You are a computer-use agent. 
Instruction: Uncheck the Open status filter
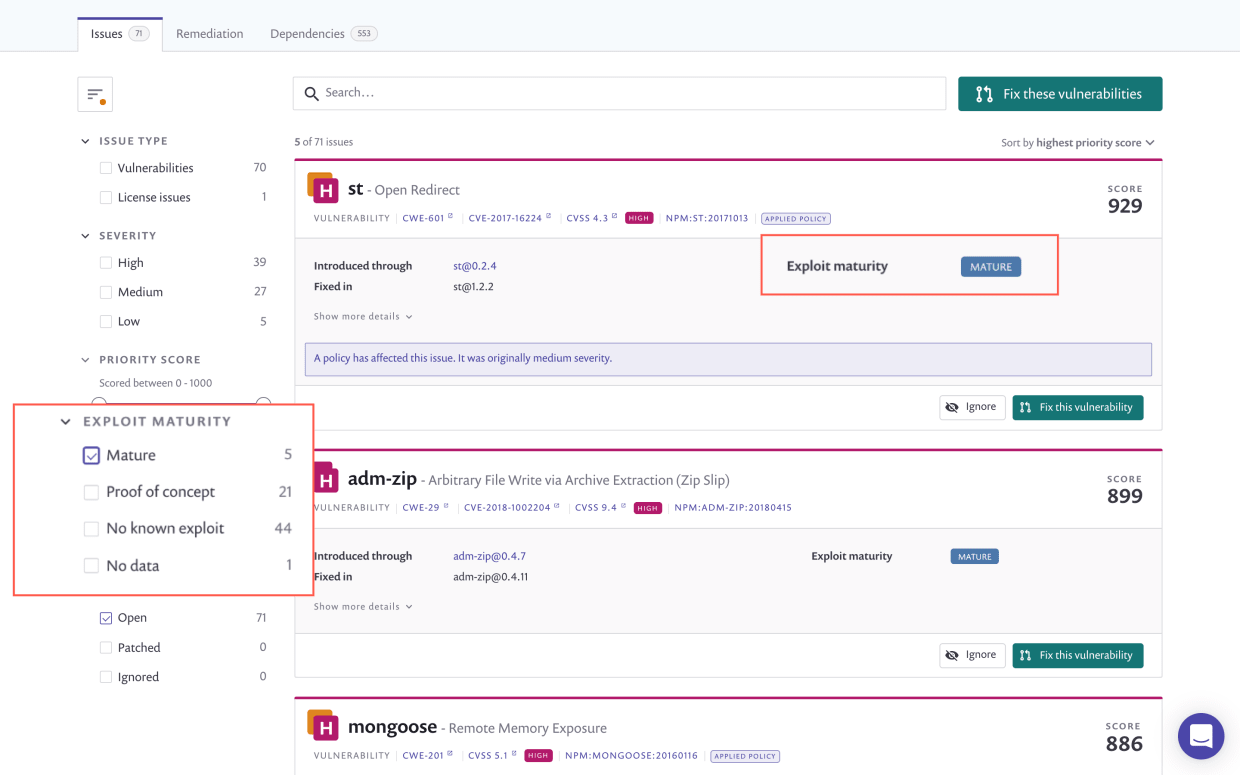point(106,618)
